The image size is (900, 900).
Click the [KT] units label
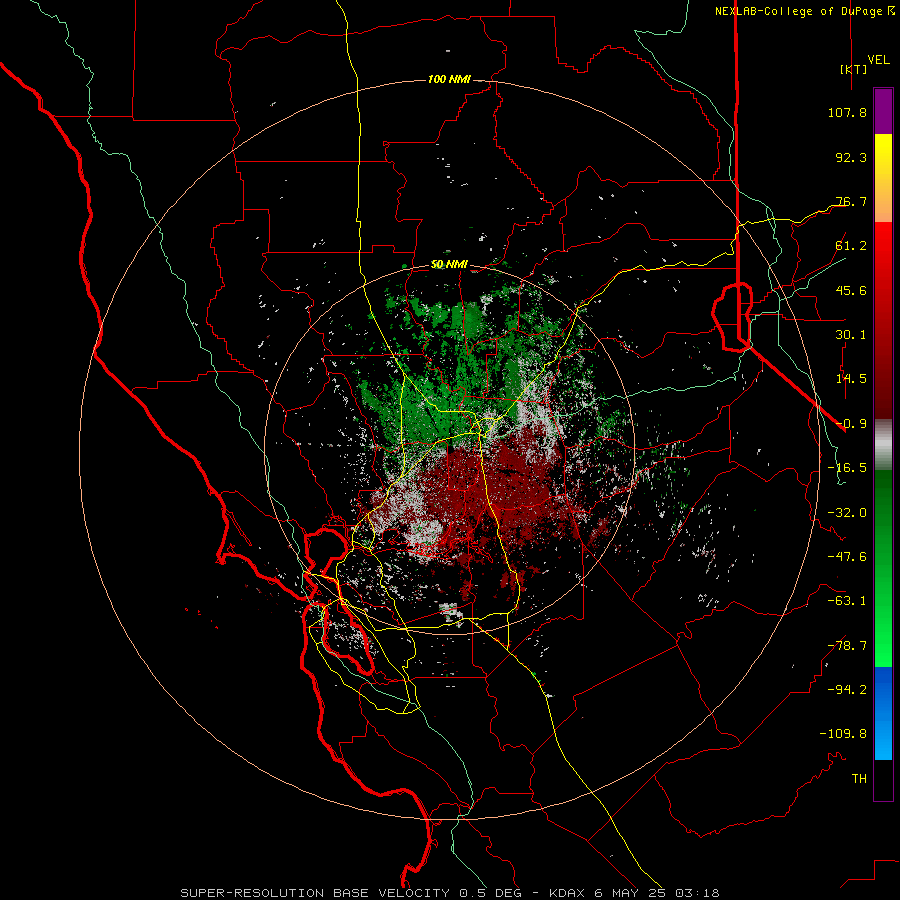click(854, 69)
